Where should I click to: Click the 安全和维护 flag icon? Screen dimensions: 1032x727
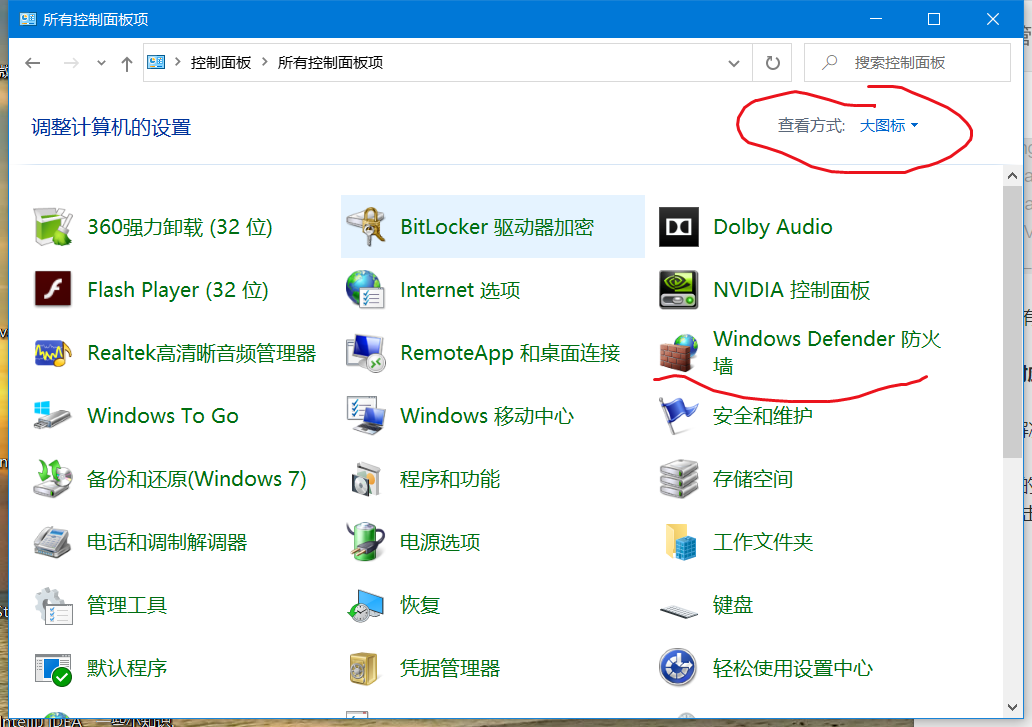click(x=679, y=416)
